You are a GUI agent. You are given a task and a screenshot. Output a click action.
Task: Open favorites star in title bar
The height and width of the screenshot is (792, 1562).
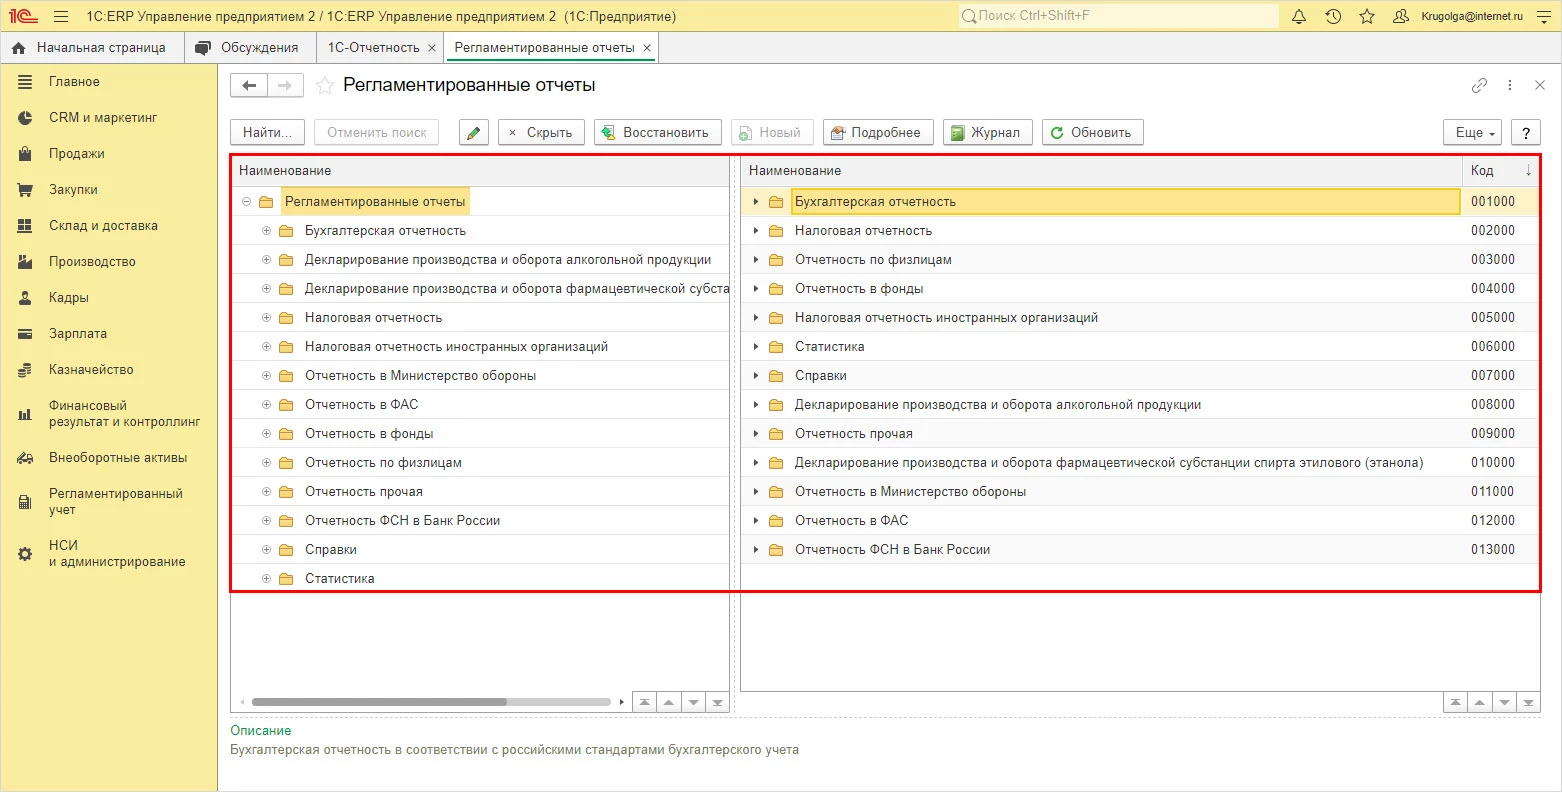tap(1367, 16)
